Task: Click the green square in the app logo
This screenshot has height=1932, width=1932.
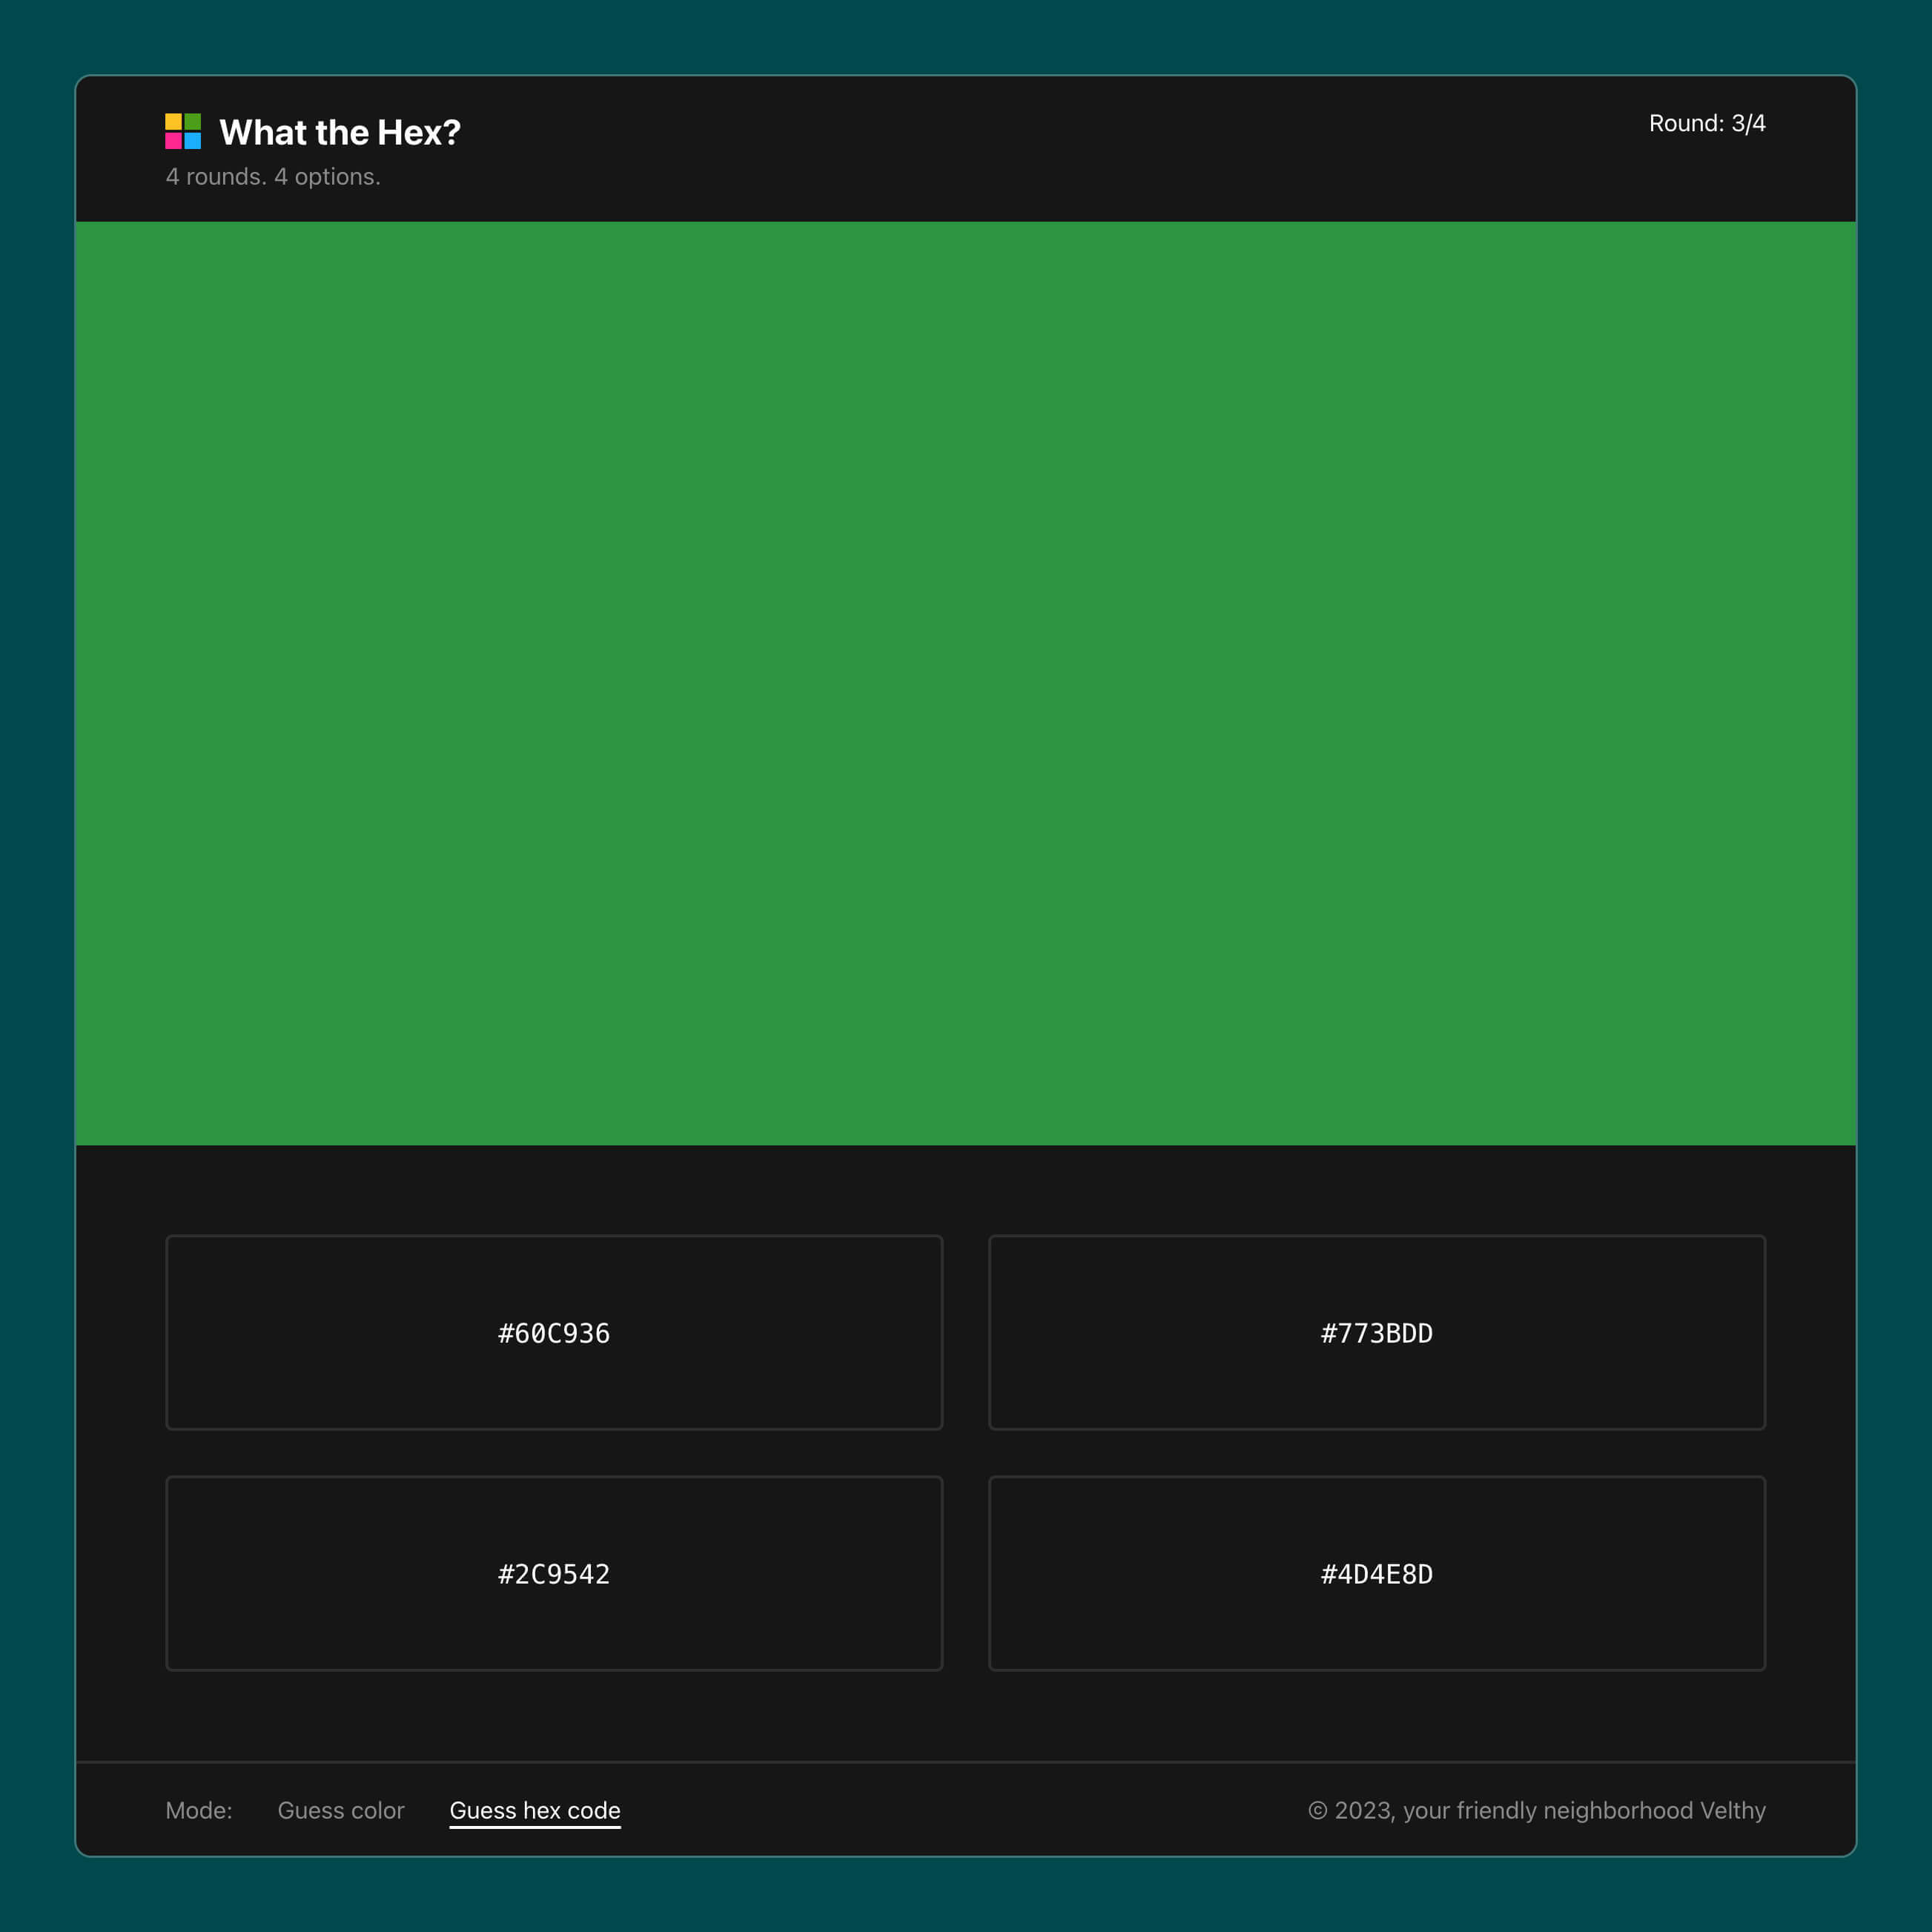Action: tap(193, 121)
